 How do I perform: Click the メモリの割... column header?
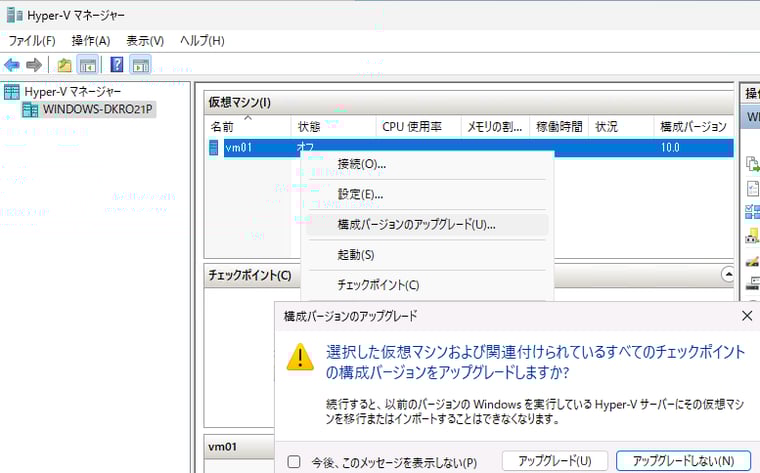[495, 127]
